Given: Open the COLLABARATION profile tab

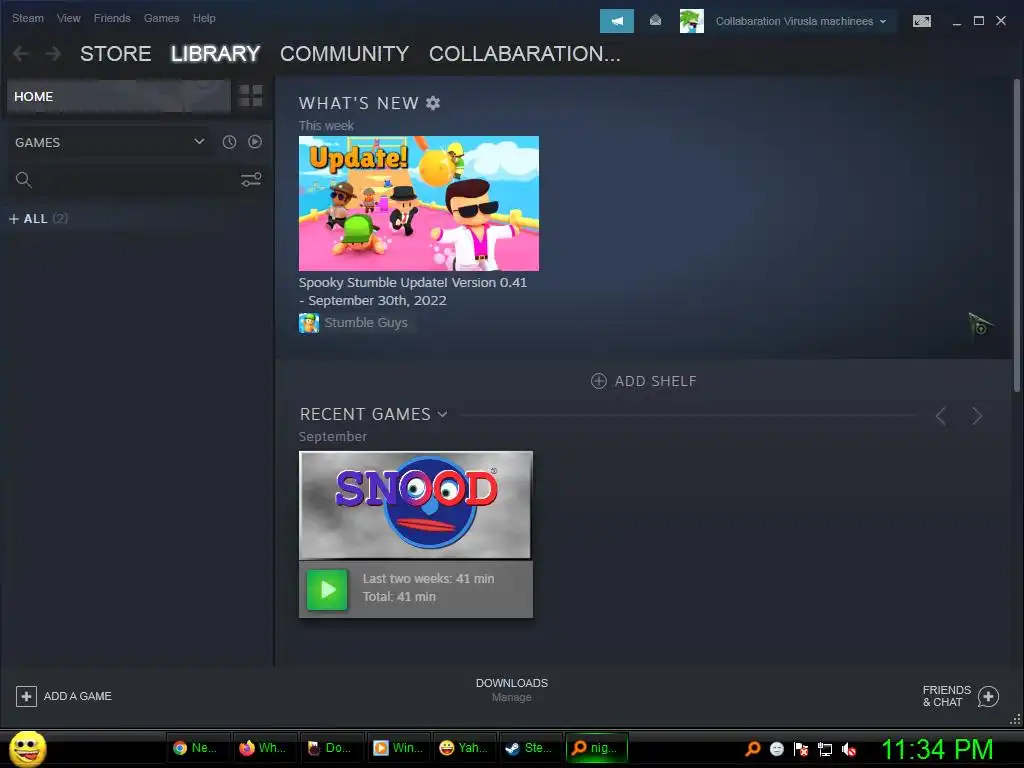Looking at the screenshot, I should click(524, 54).
